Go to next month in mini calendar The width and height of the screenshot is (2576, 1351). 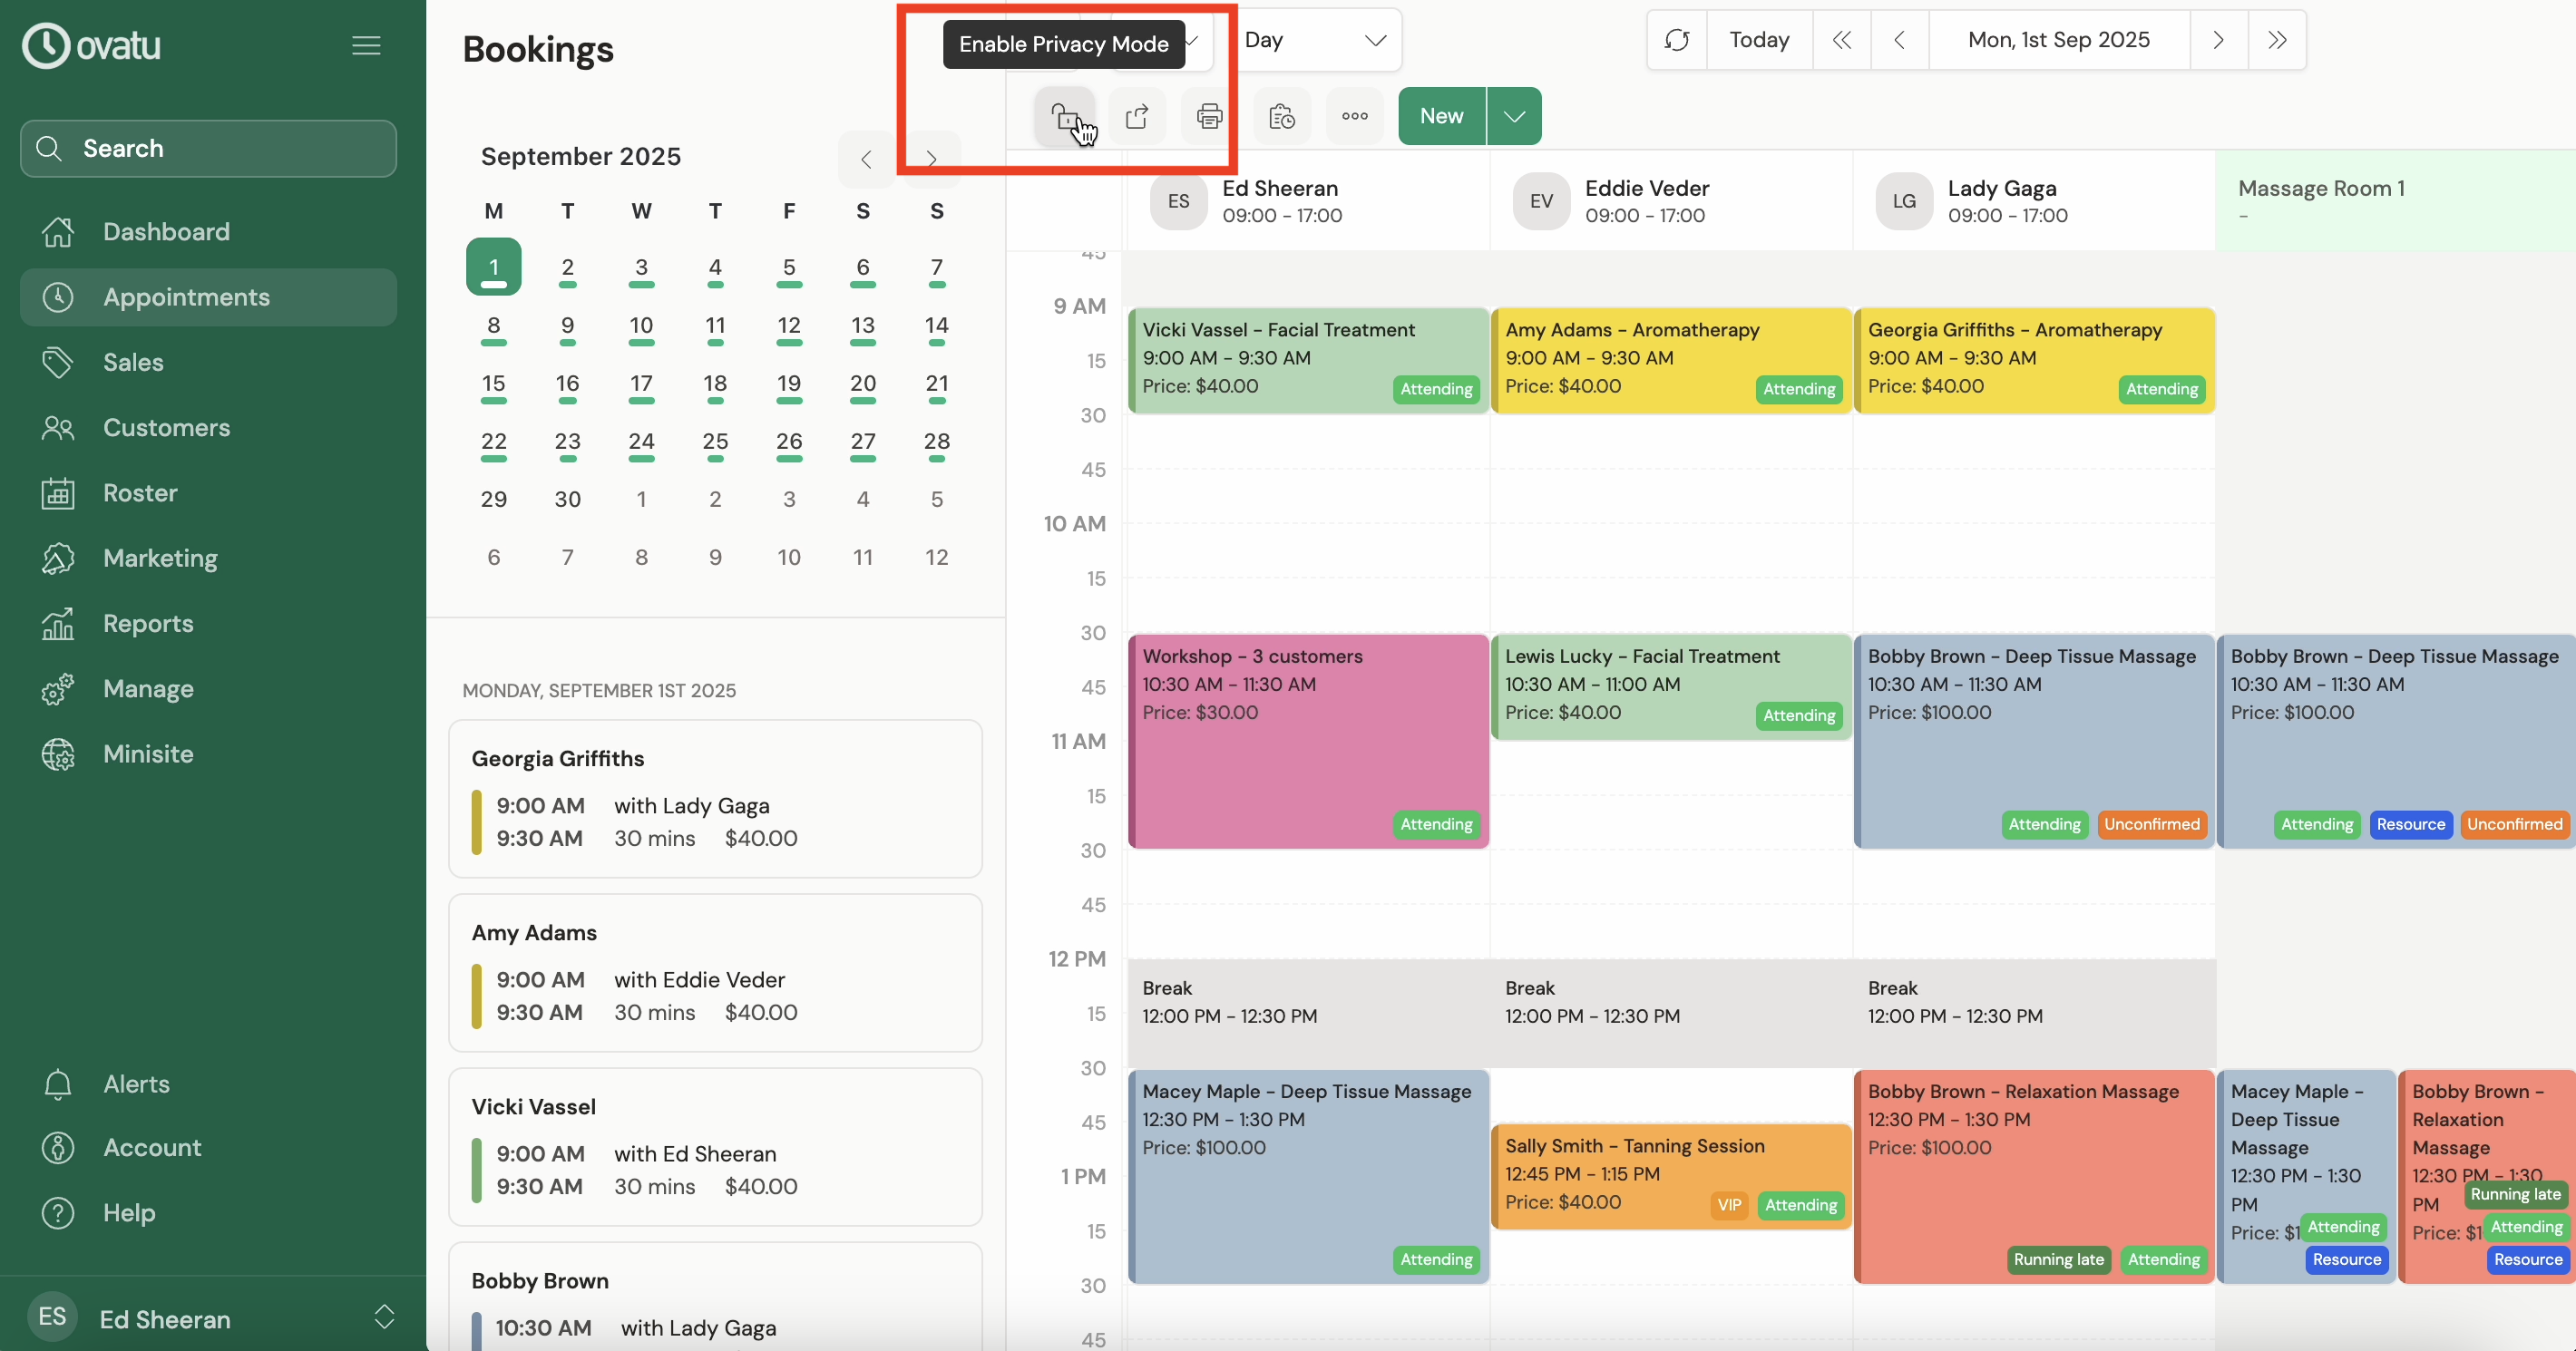point(931,159)
